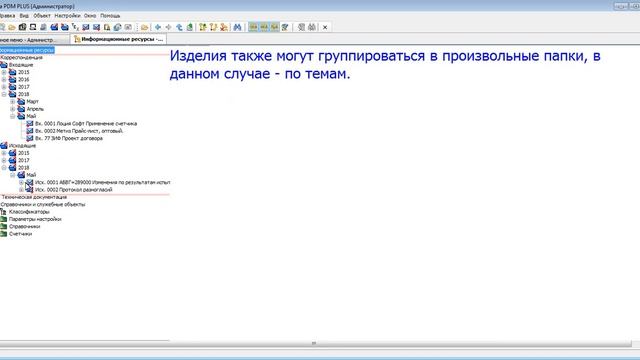Click the X icon in the toolbar
The height and width of the screenshot is (360, 640).
(325, 27)
